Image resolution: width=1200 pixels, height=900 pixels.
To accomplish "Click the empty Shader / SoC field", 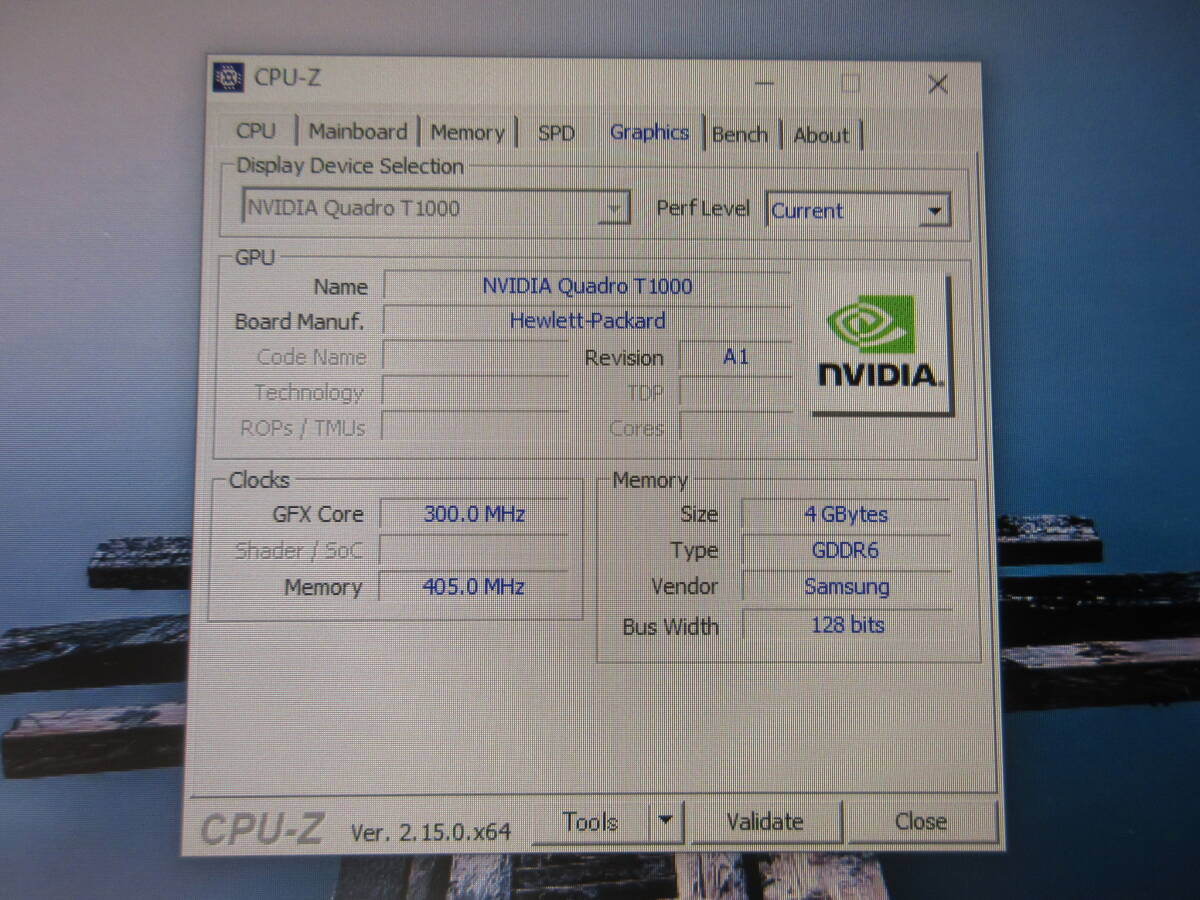I will (474, 551).
